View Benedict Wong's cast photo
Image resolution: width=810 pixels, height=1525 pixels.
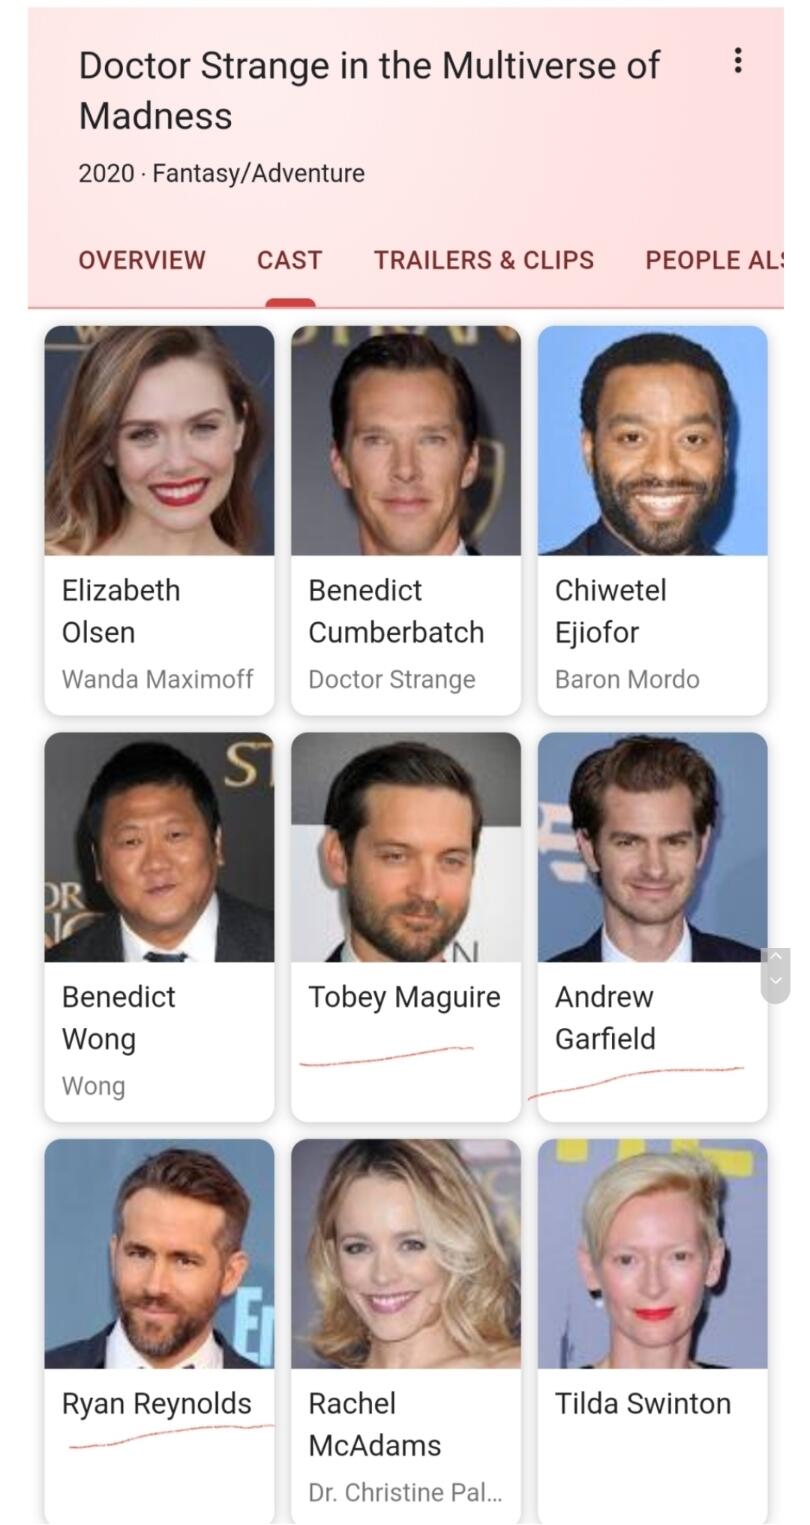coord(159,847)
